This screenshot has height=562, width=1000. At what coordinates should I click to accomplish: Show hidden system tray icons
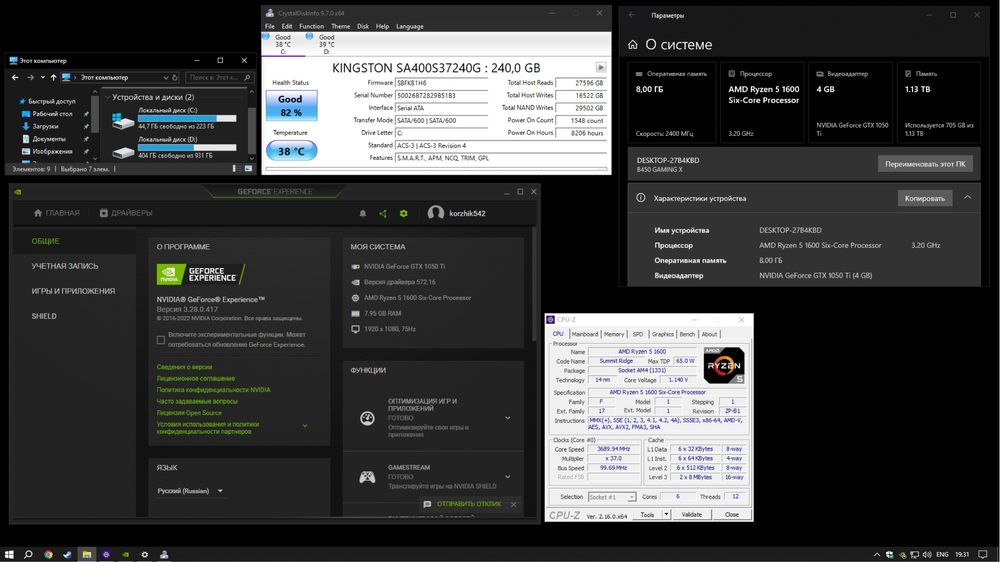(x=876, y=554)
